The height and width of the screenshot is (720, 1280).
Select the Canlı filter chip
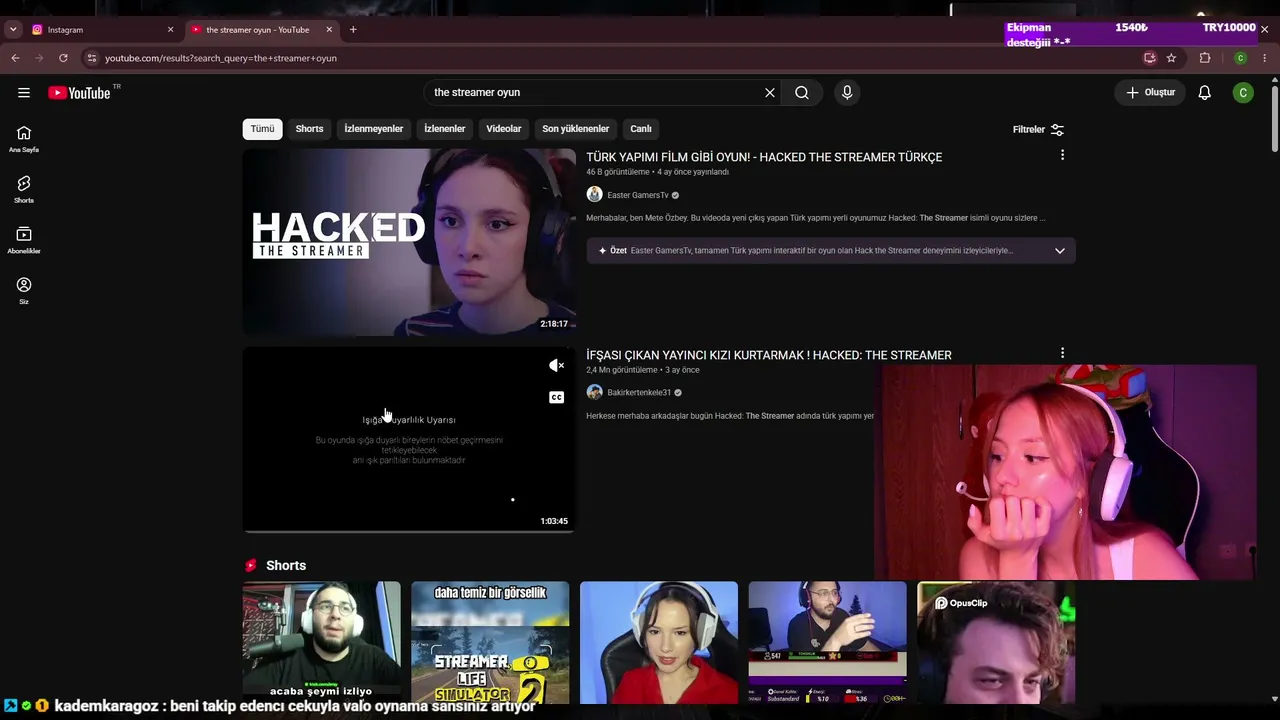(641, 129)
